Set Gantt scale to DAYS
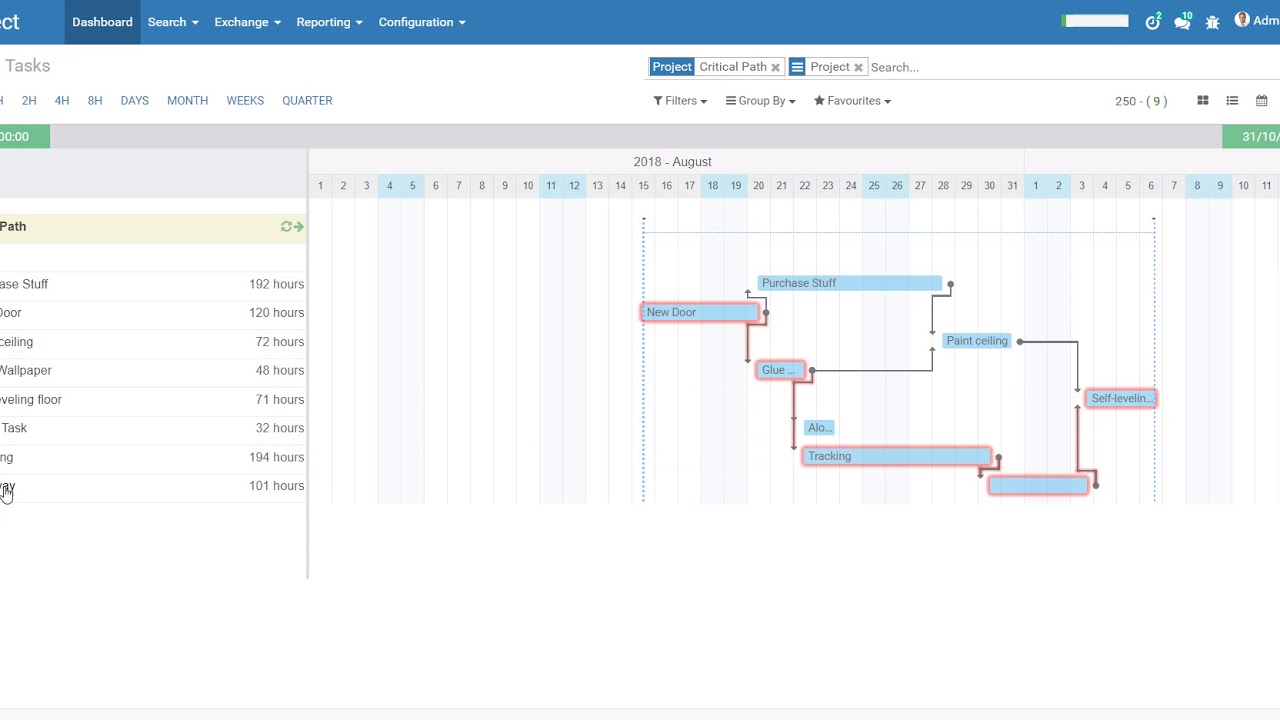1280x720 pixels. tap(135, 101)
